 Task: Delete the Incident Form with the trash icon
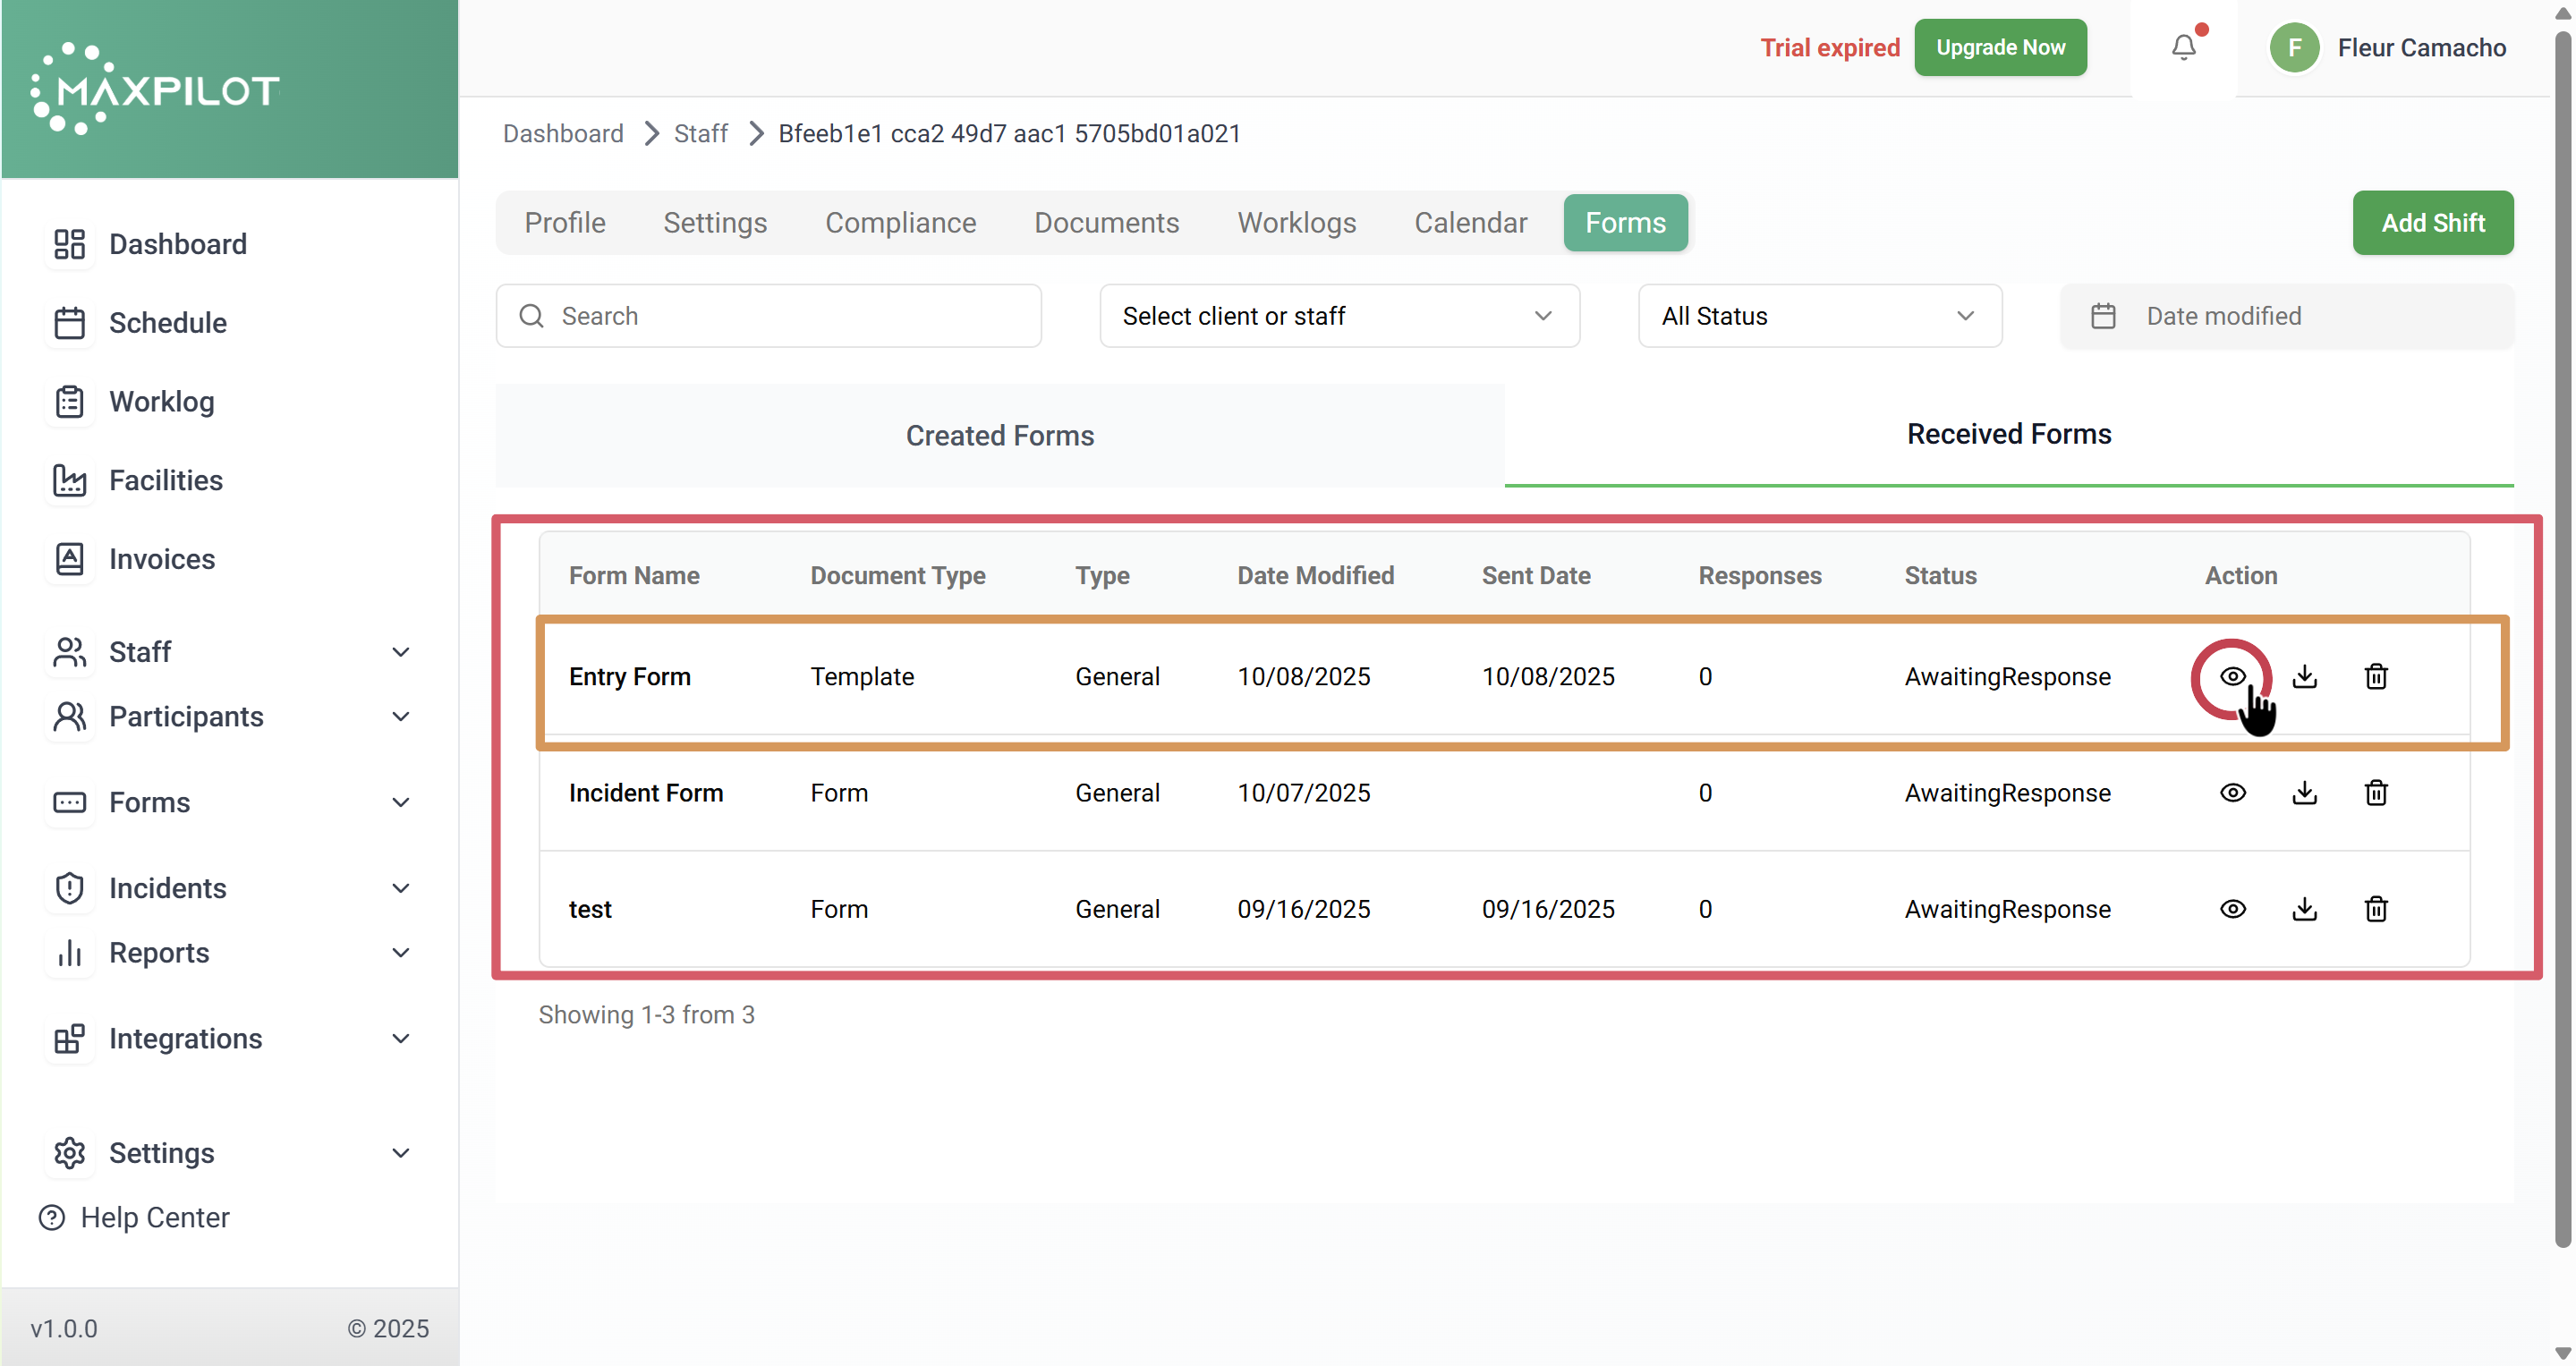point(2376,793)
